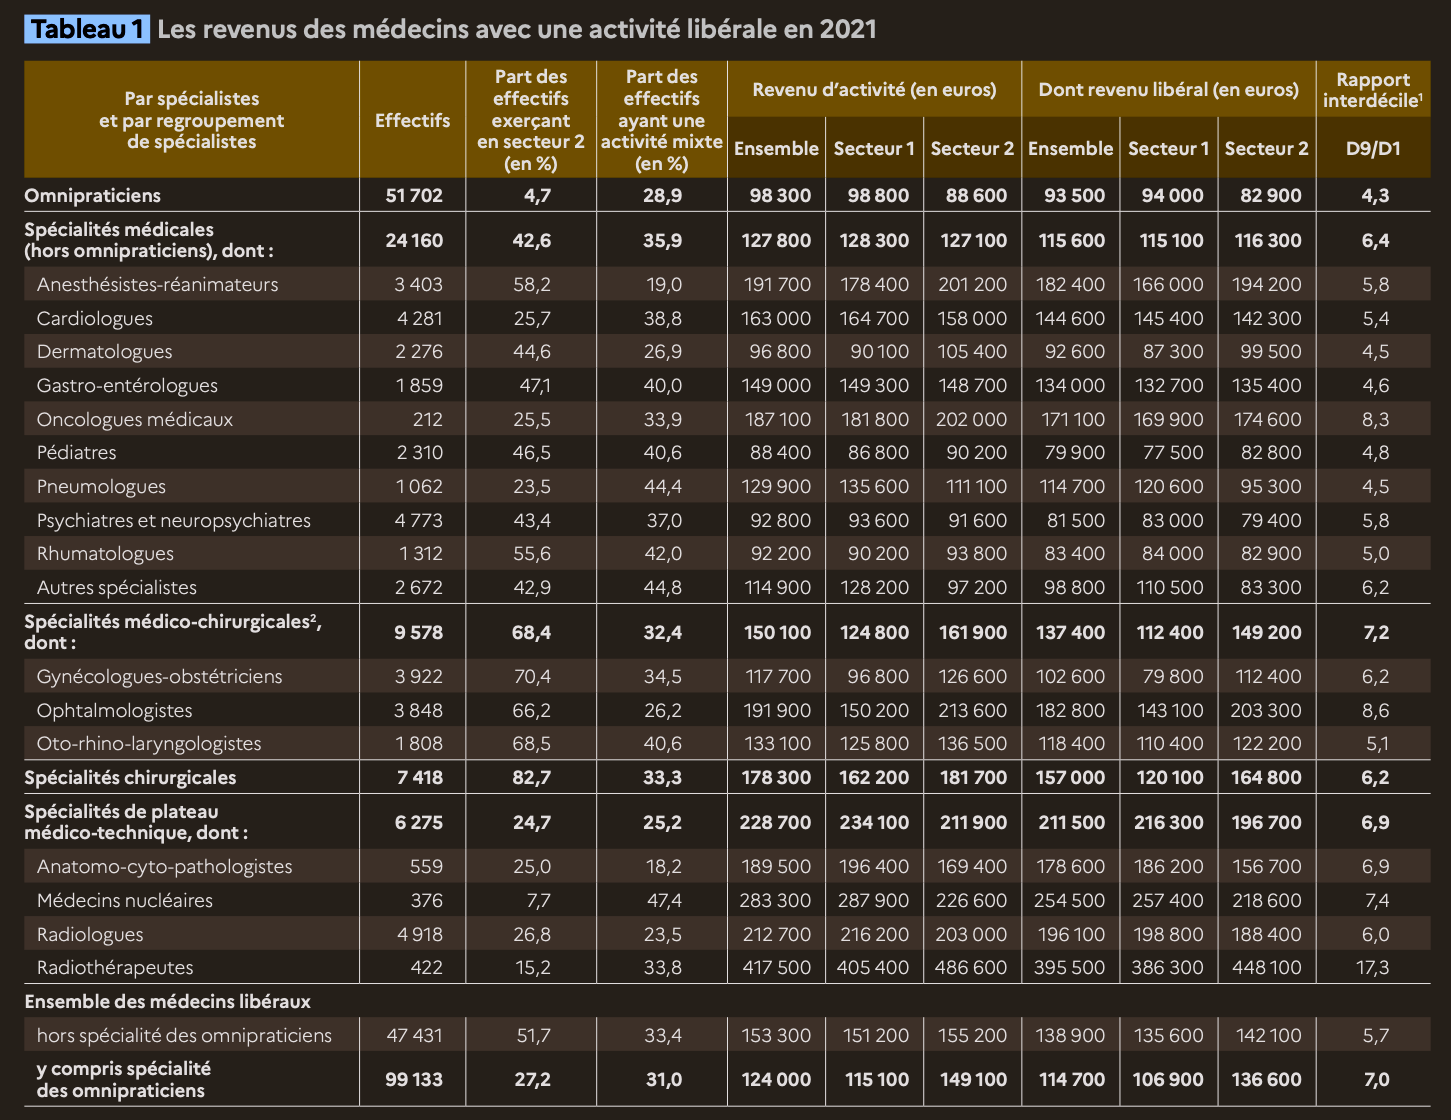Click the "Pneumologues" row label
The height and width of the screenshot is (1120, 1451).
(x=101, y=486)
